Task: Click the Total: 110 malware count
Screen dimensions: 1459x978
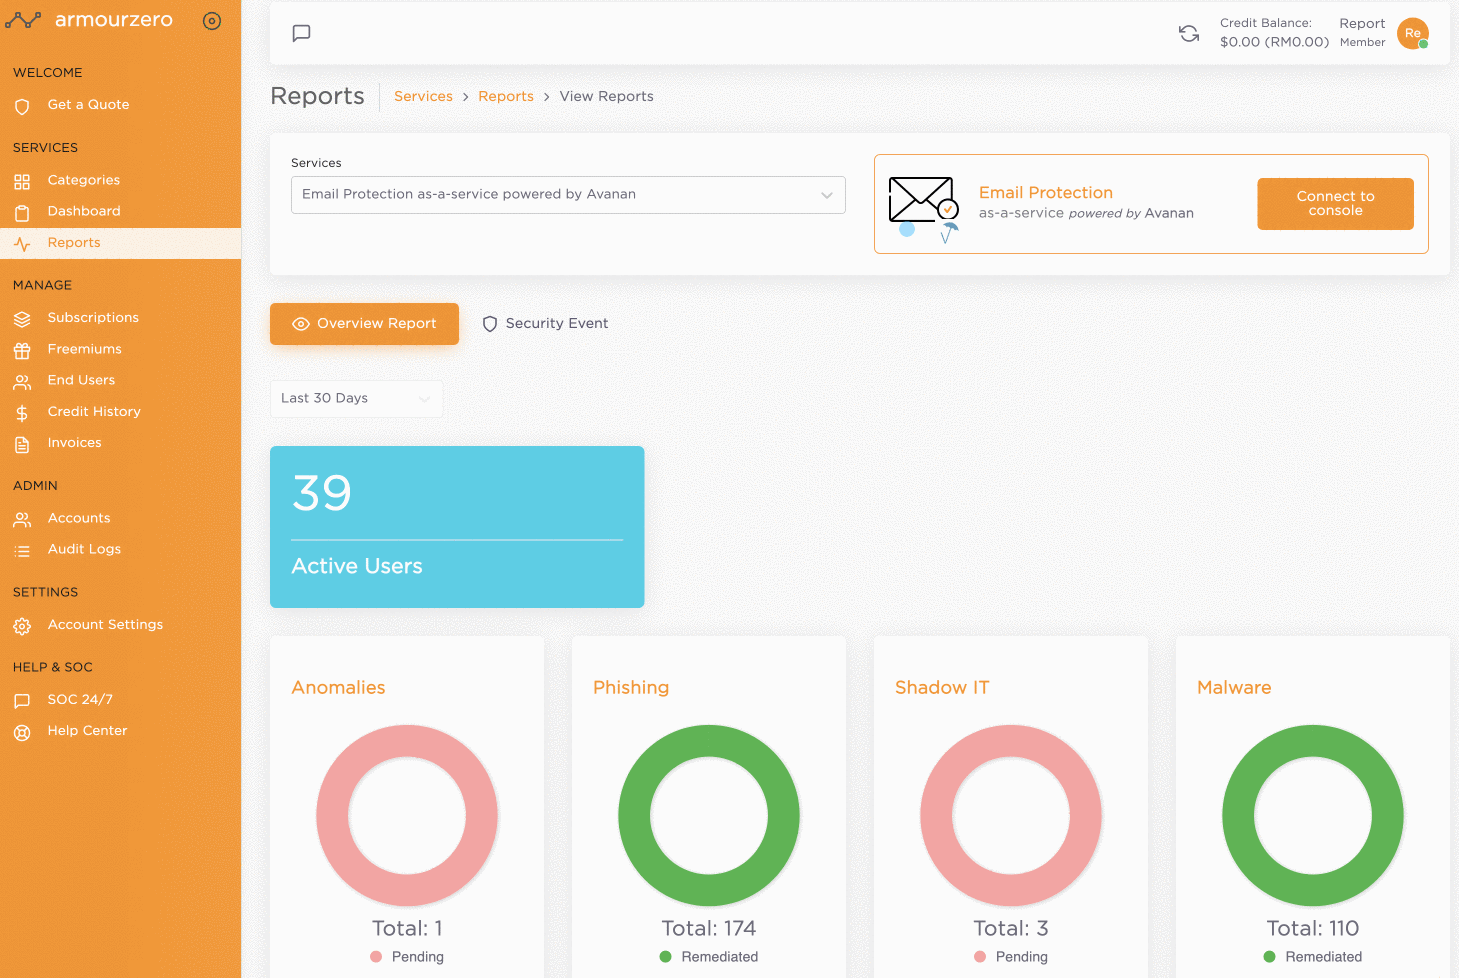Action: coord(1313,928)
